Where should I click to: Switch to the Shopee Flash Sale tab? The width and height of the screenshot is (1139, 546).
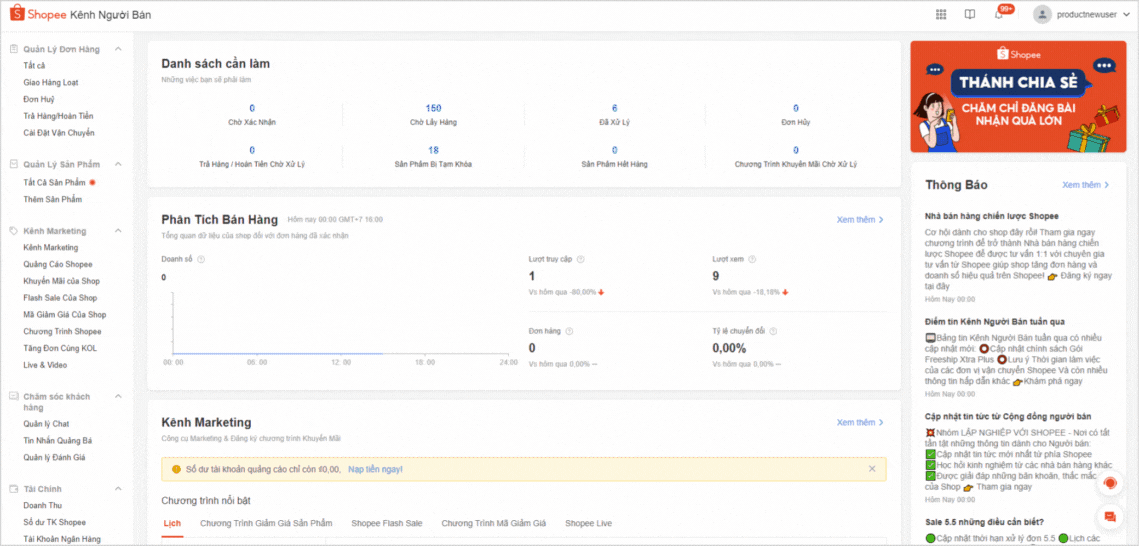pyautogui.click(x=386, y=523)
